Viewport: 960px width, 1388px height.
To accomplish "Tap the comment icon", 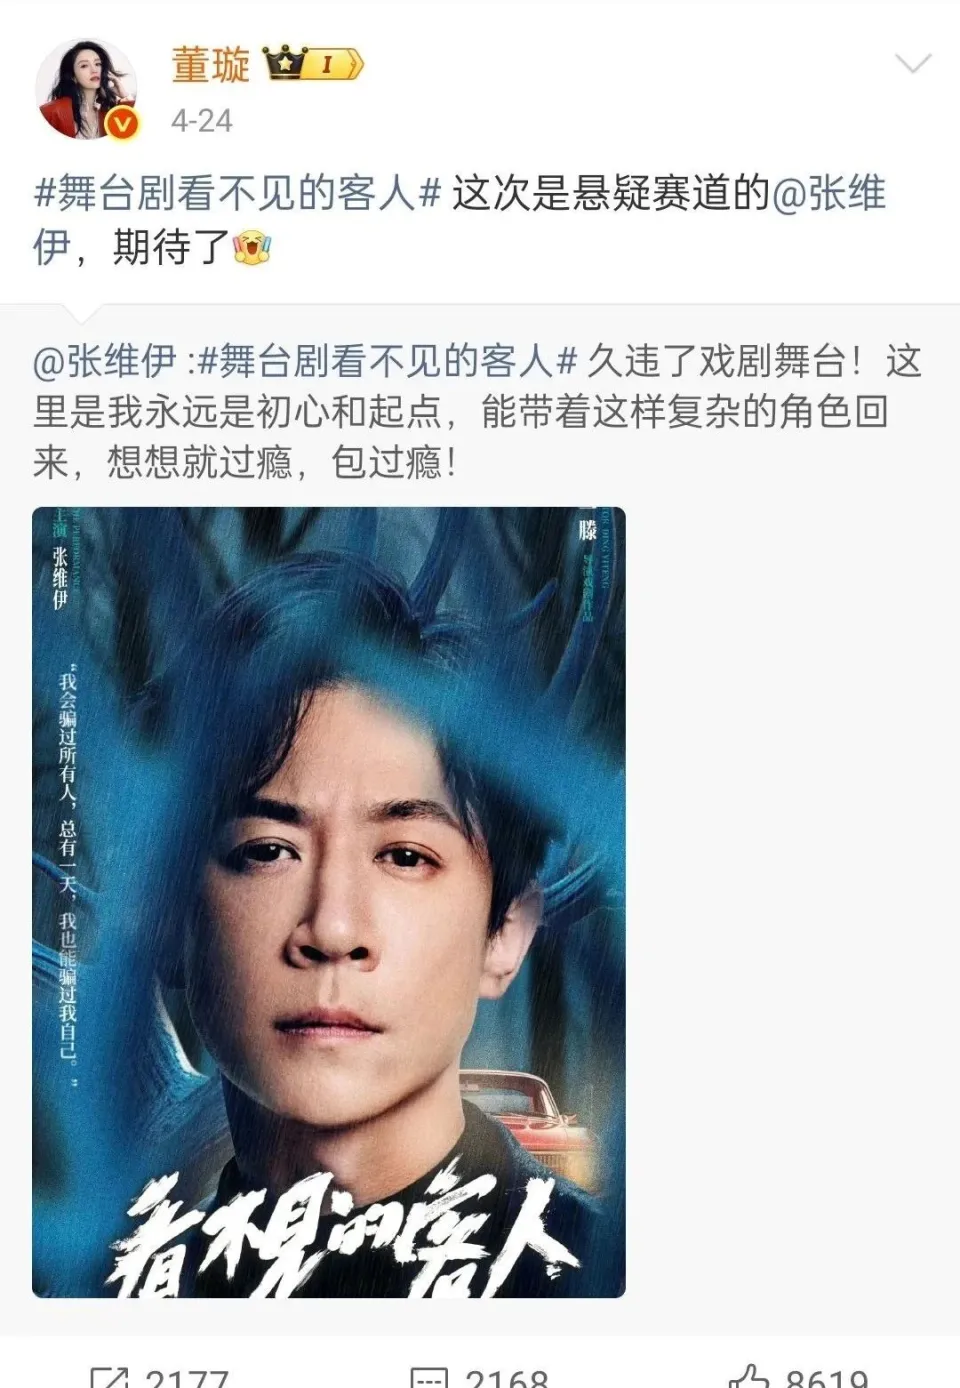I will pos(429,1376).
